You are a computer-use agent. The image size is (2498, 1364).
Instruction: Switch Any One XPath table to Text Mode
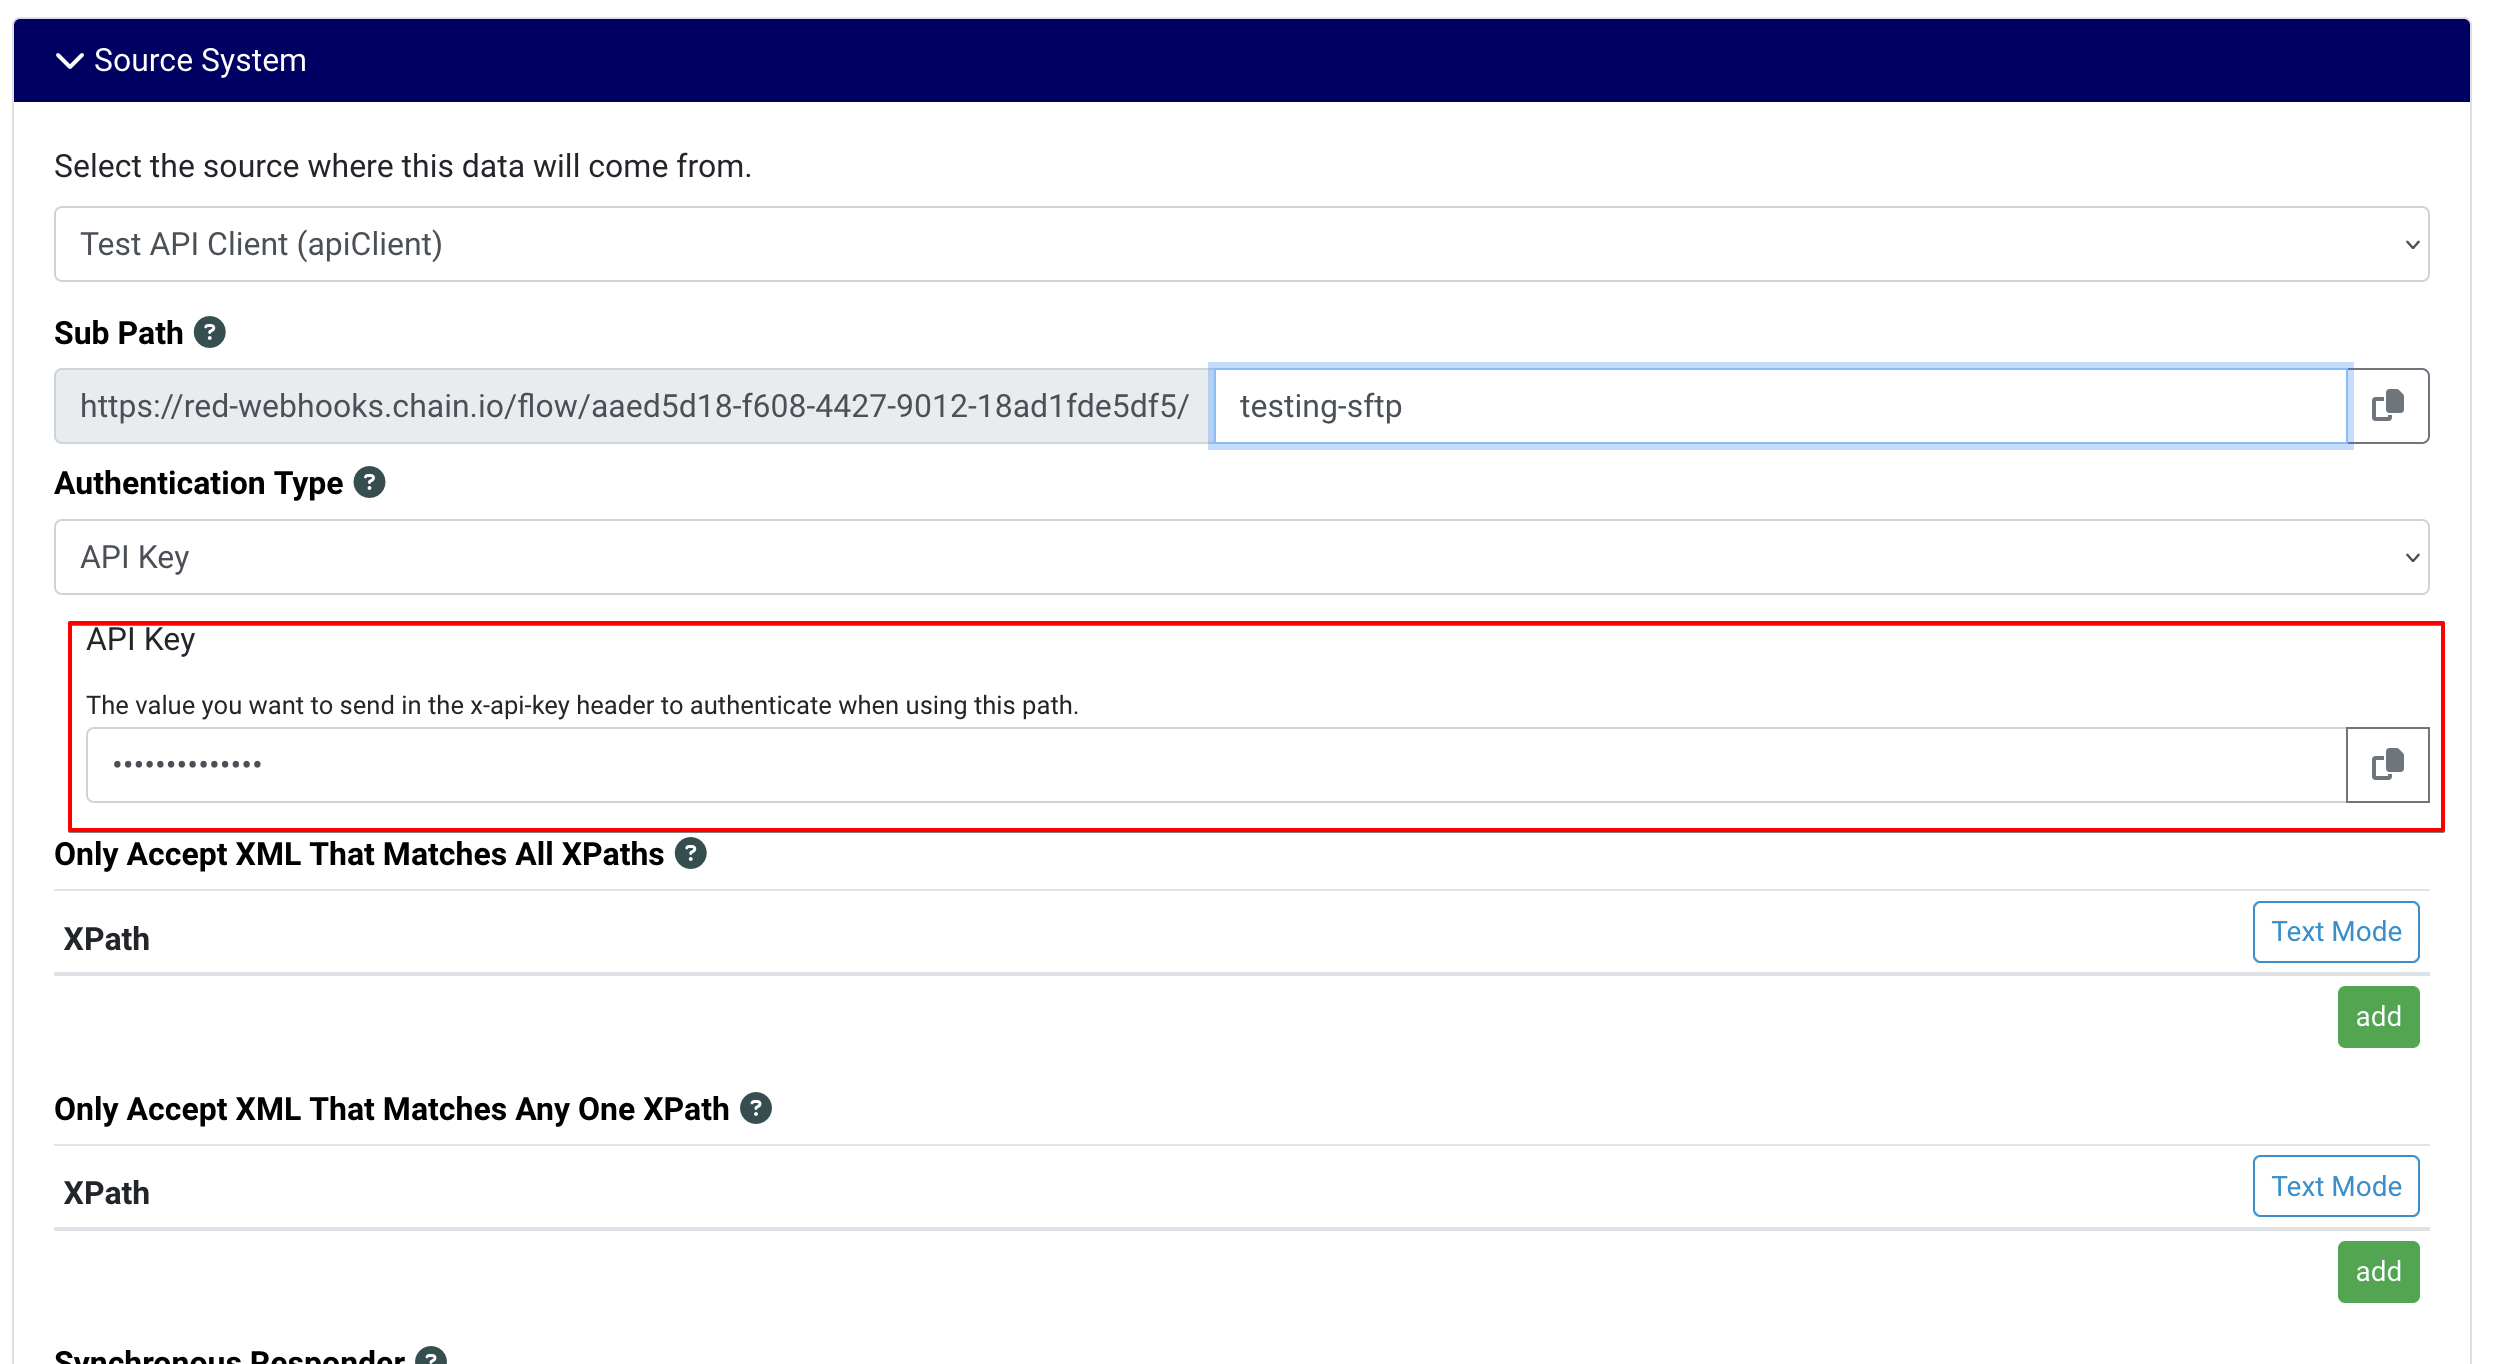2335,1186
